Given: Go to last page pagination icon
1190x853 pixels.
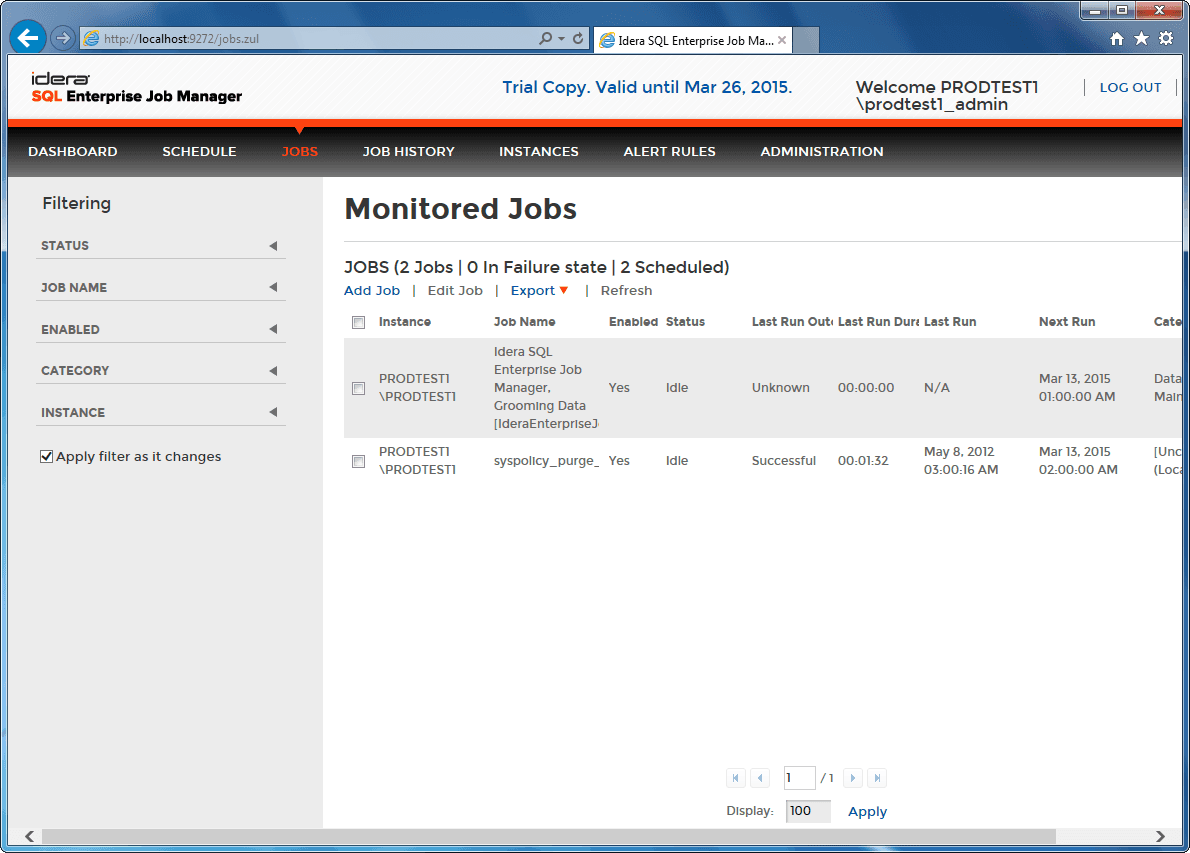Looking at the screenshot, I should click(877, 778).
